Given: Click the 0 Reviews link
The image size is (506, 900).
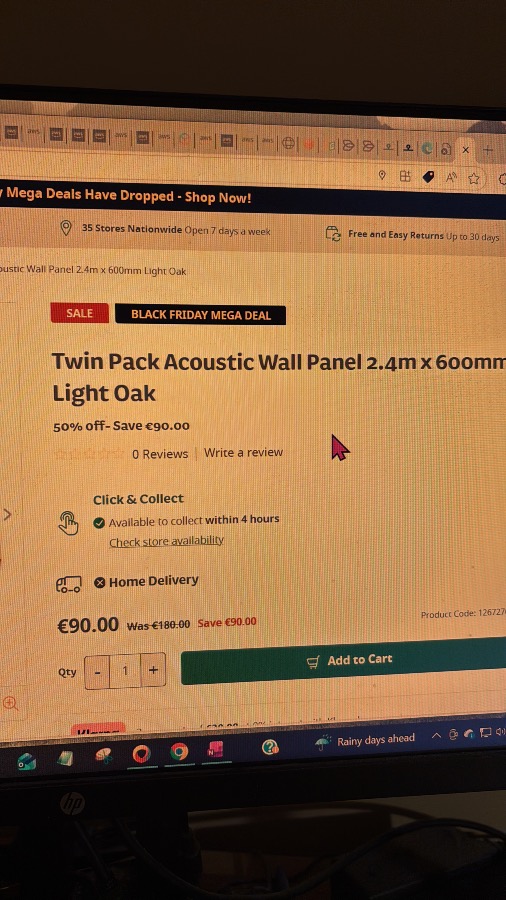Looking at the screenshot, I should (x=160, y=454).
